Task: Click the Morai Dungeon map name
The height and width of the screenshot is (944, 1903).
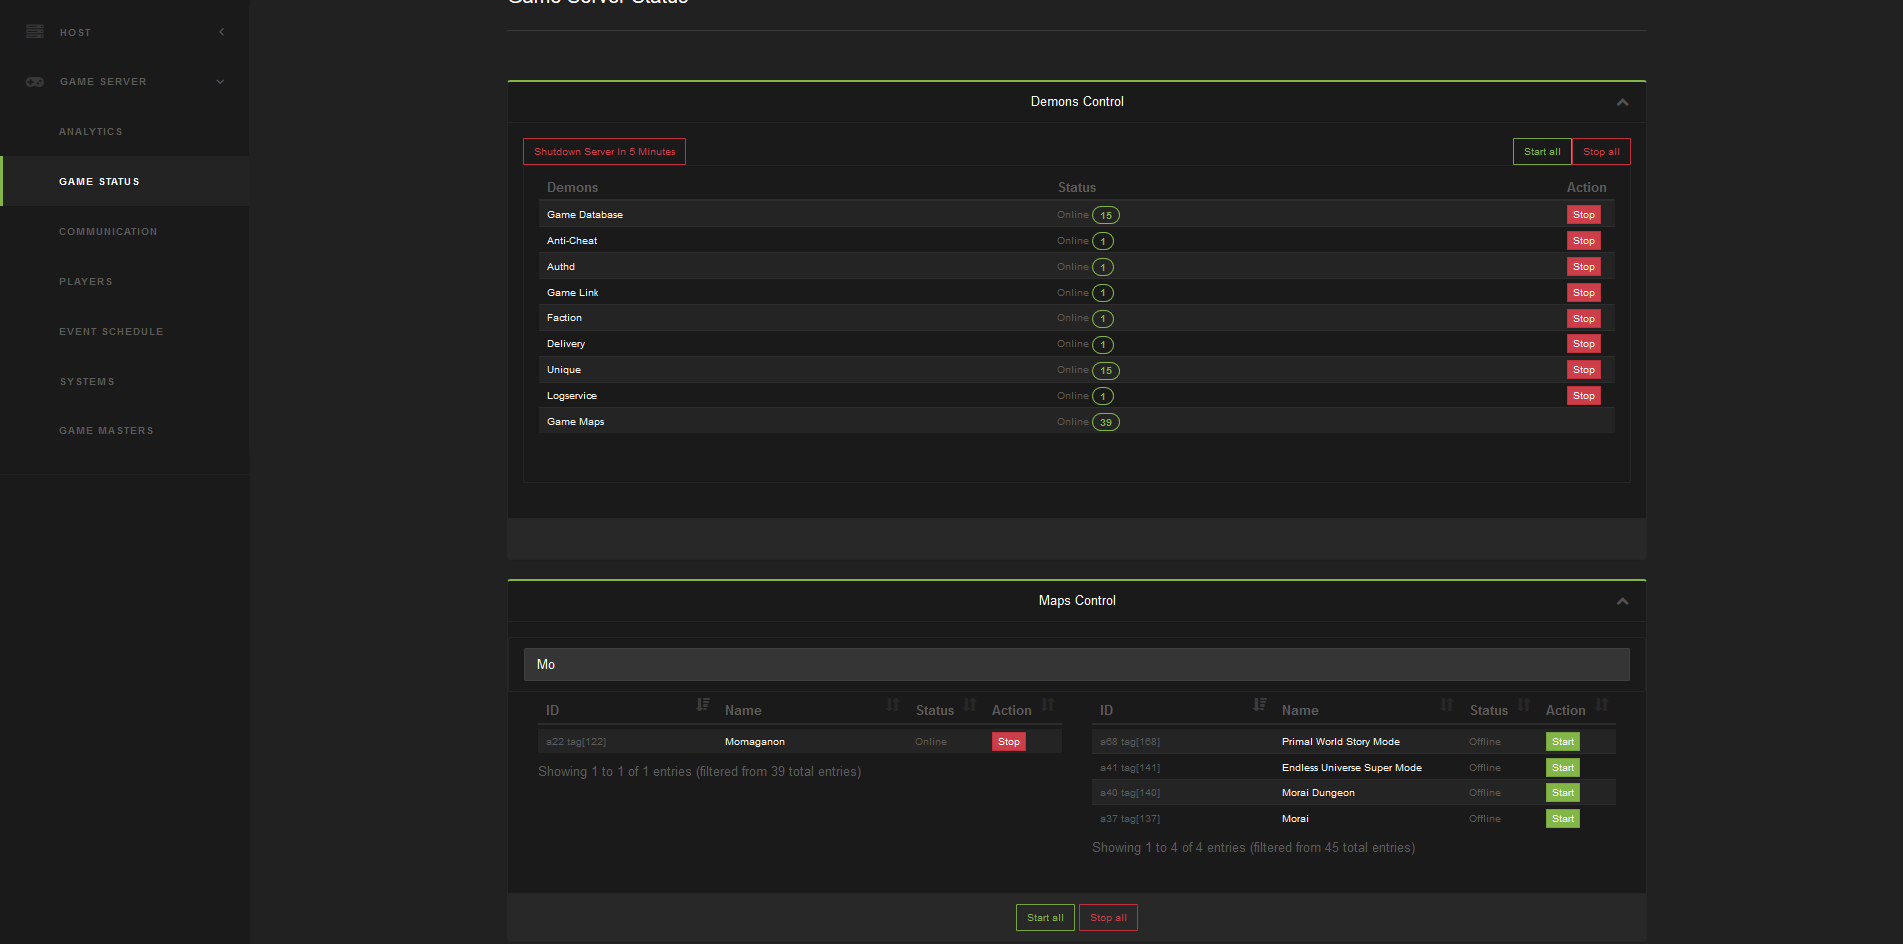Action: coord(1318,793)
